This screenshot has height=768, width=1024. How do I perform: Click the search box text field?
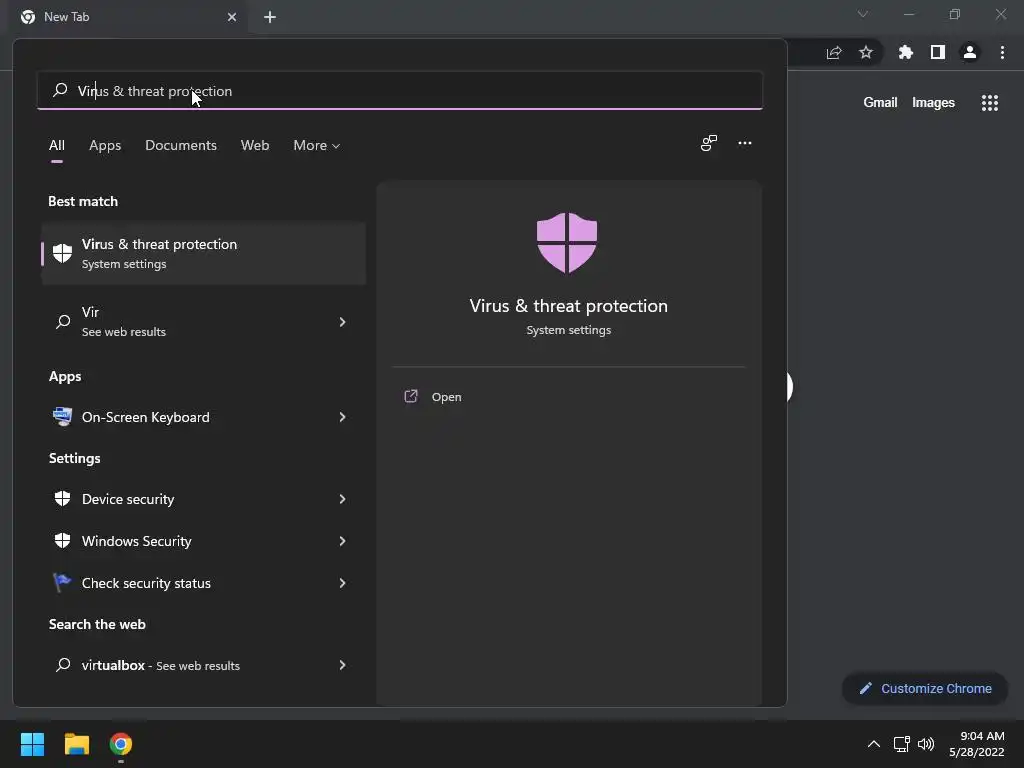(x=400, y=91)
